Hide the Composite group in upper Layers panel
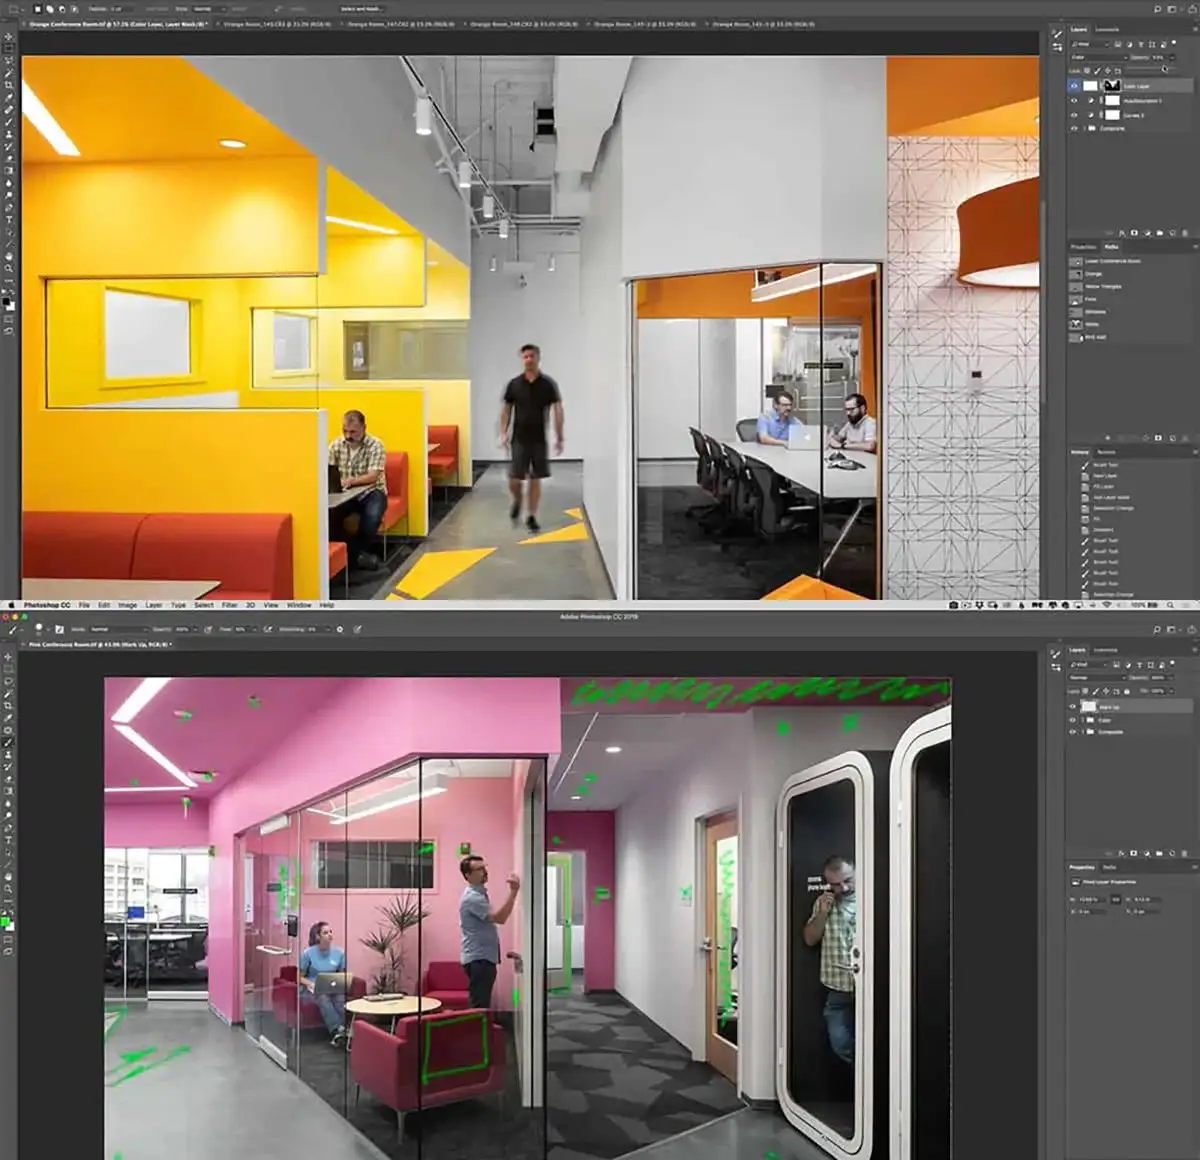Viewport: 1200px width, 1160px height. click(1075, 129)
